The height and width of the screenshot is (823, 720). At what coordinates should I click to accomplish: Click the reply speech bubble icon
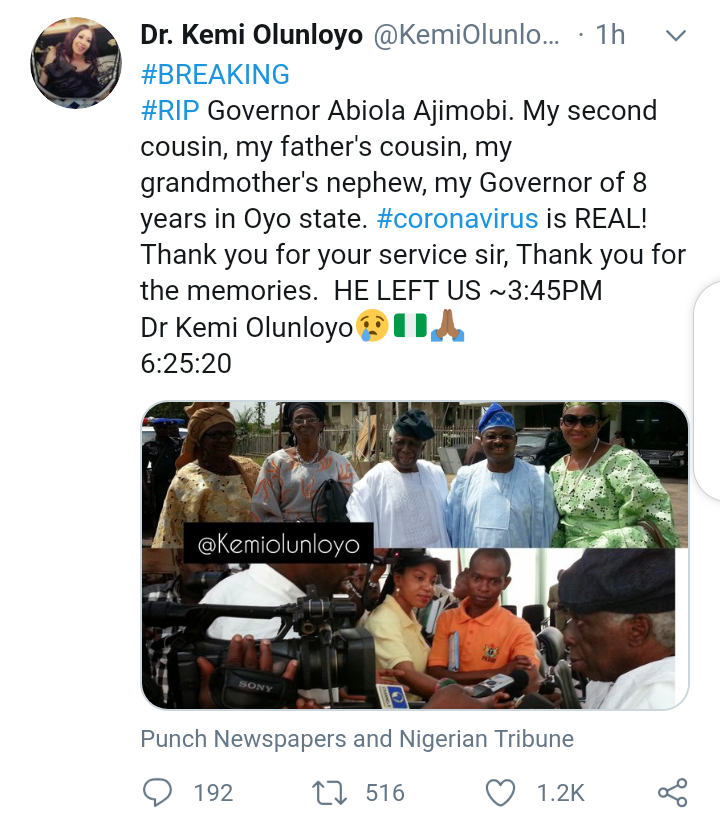click(158, 793)
